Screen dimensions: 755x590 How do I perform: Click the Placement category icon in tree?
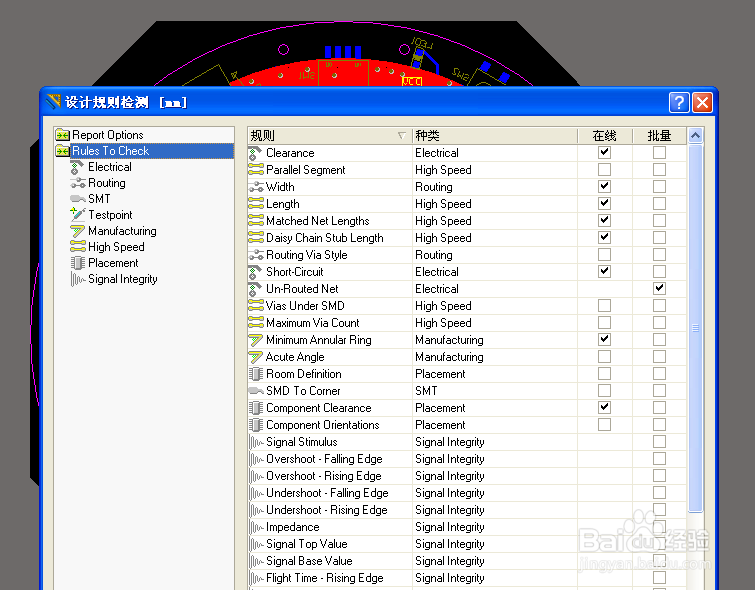click(78, 263)
